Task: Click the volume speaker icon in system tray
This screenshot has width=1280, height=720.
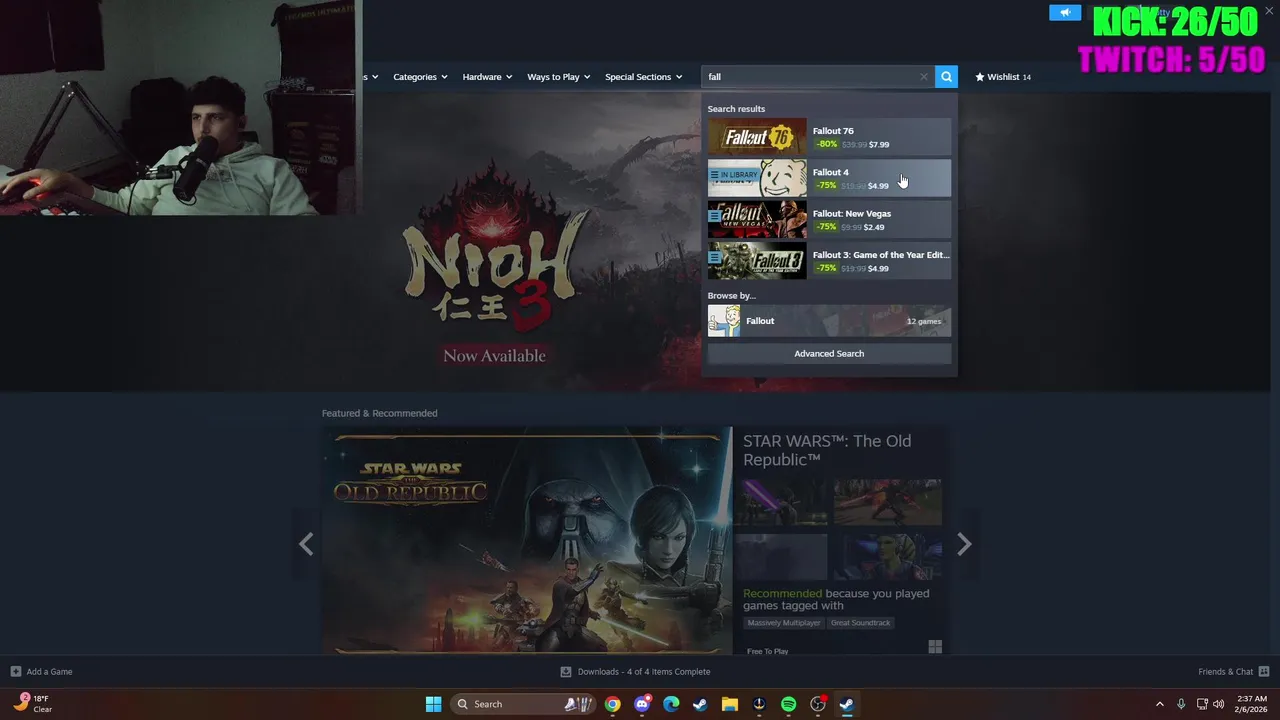Action: (x=1220, y=704)
